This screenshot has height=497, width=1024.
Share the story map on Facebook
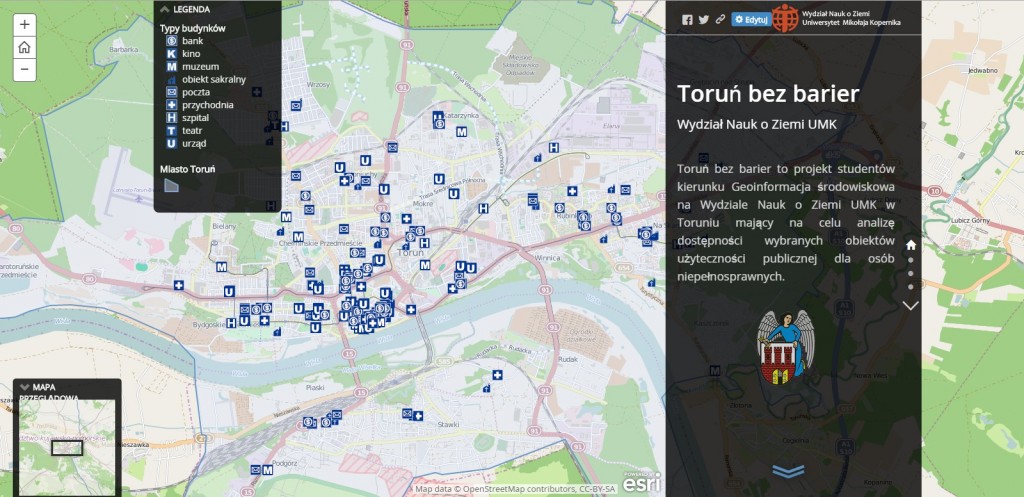tap(687, 20)
